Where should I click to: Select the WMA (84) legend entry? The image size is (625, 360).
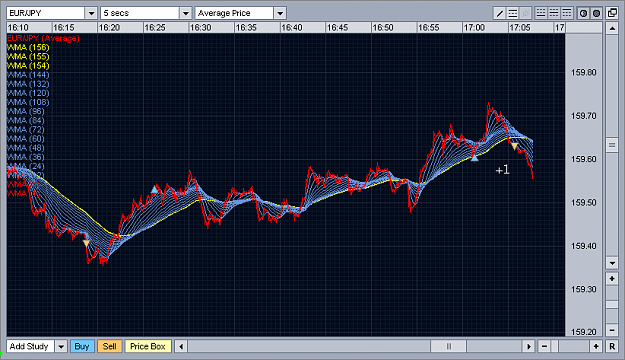click(x=26, y=120)
